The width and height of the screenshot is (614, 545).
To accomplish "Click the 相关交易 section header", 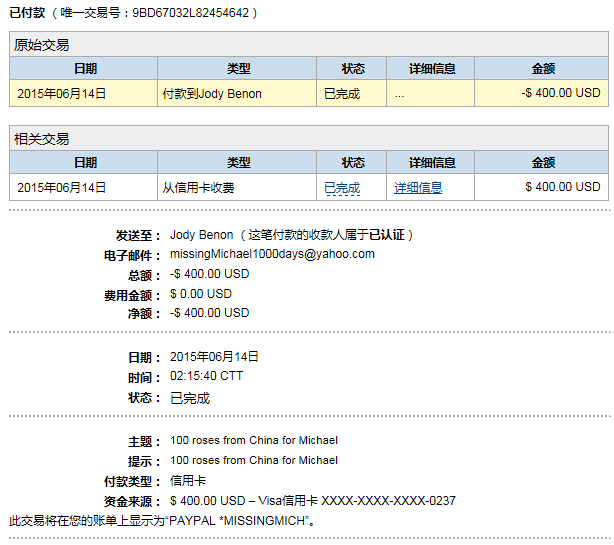I will [x=41, y=139].
